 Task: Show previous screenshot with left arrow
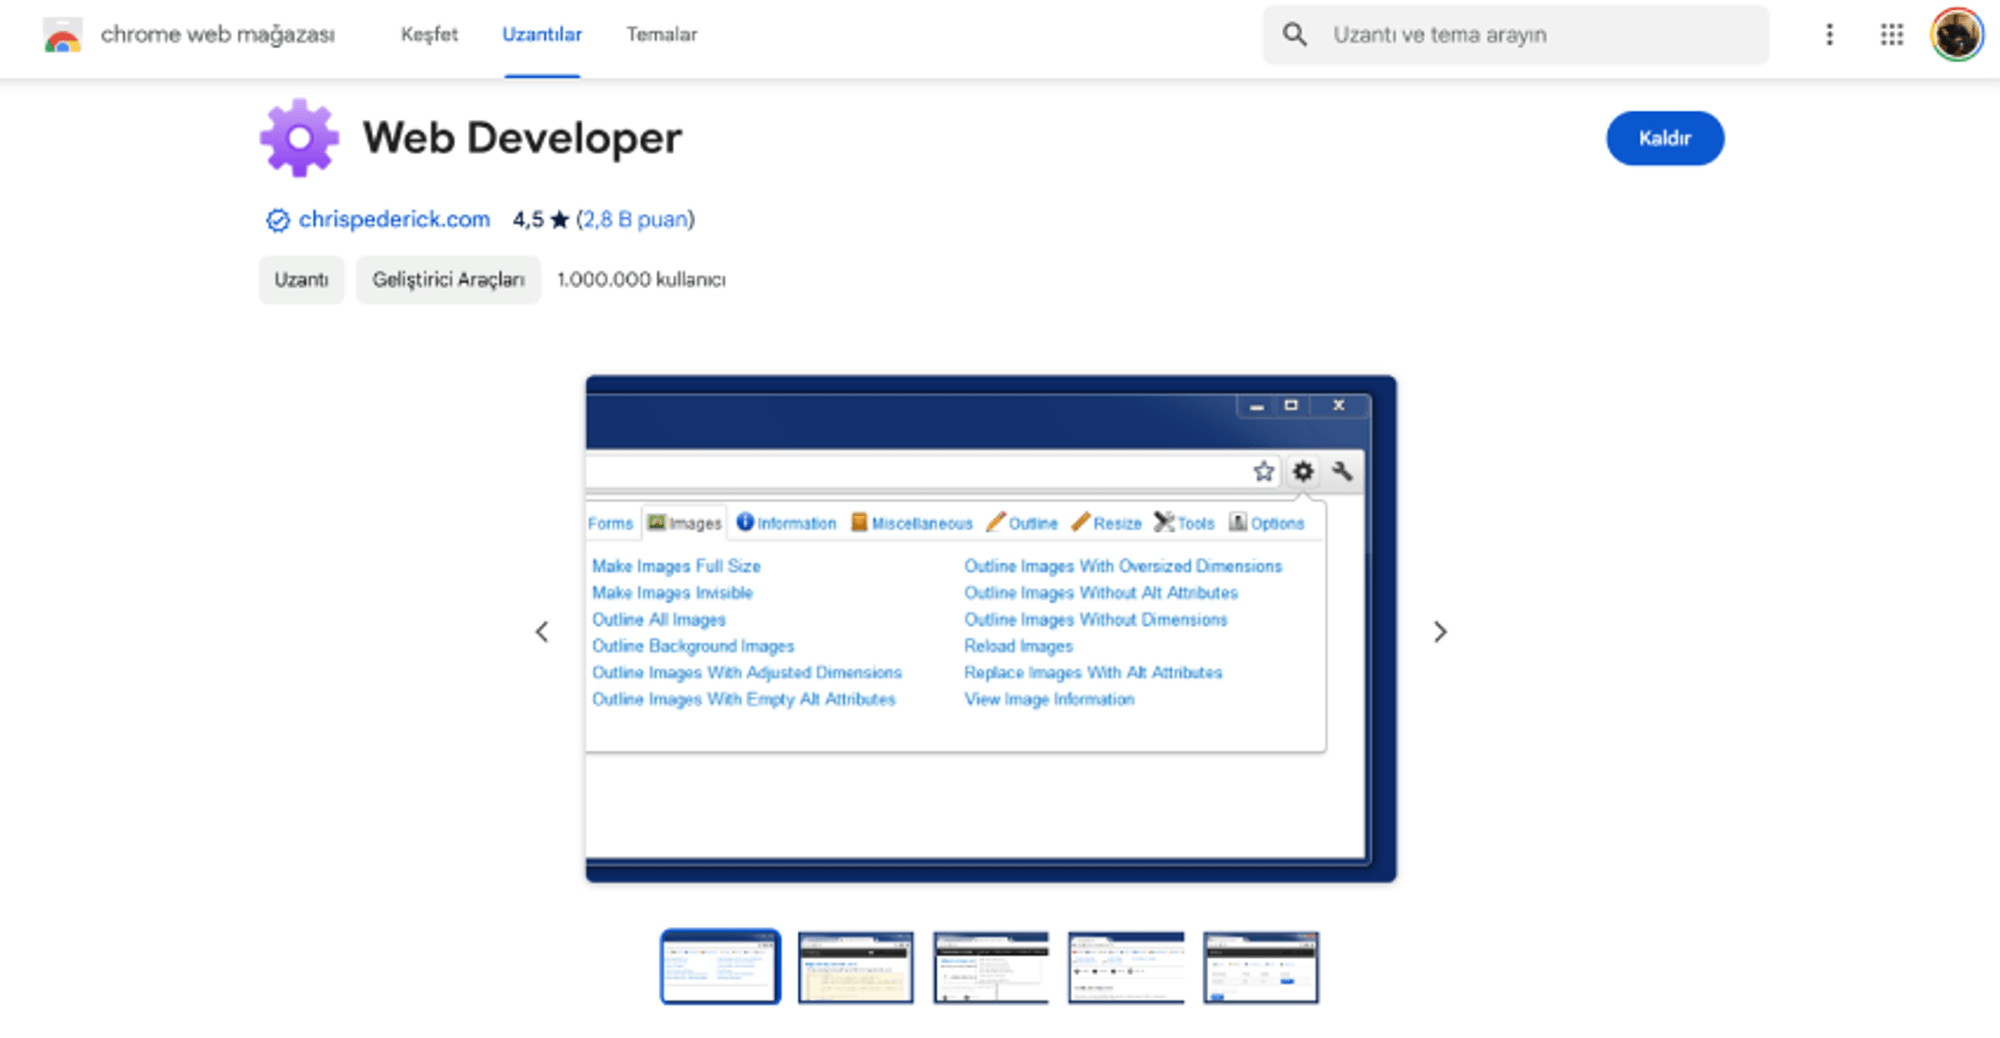(x=542, y=632)
